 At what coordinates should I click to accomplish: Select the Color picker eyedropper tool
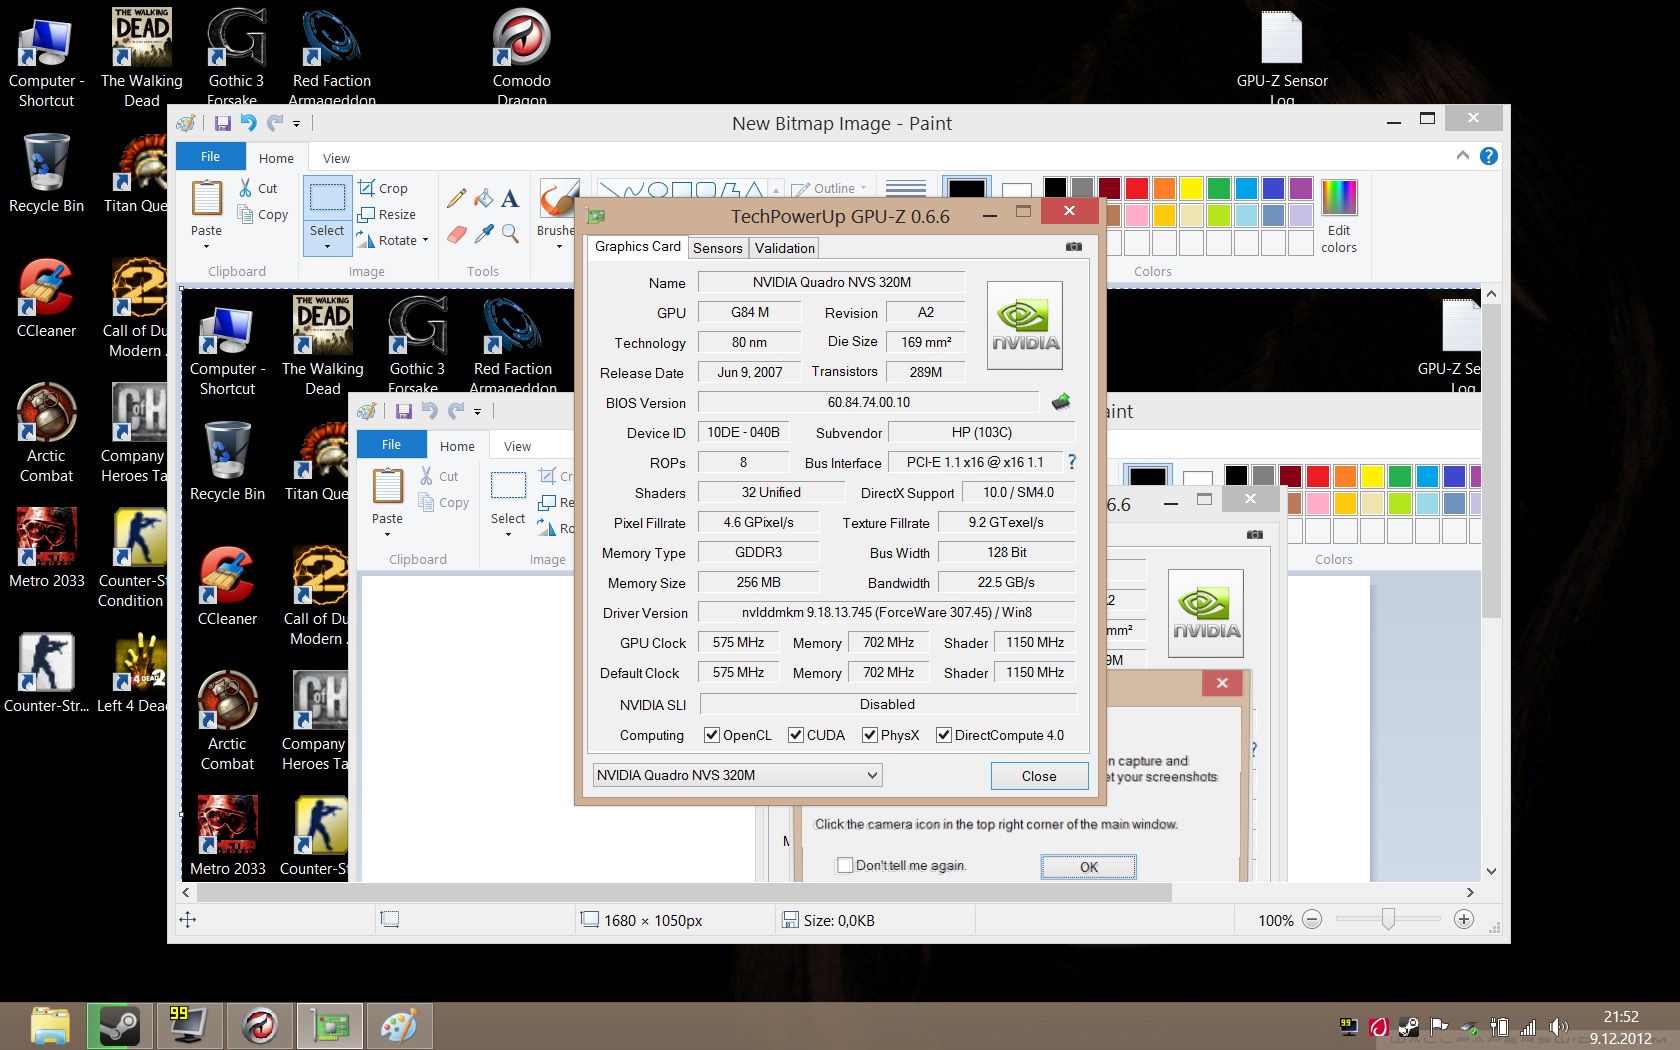tap(484, 234)
